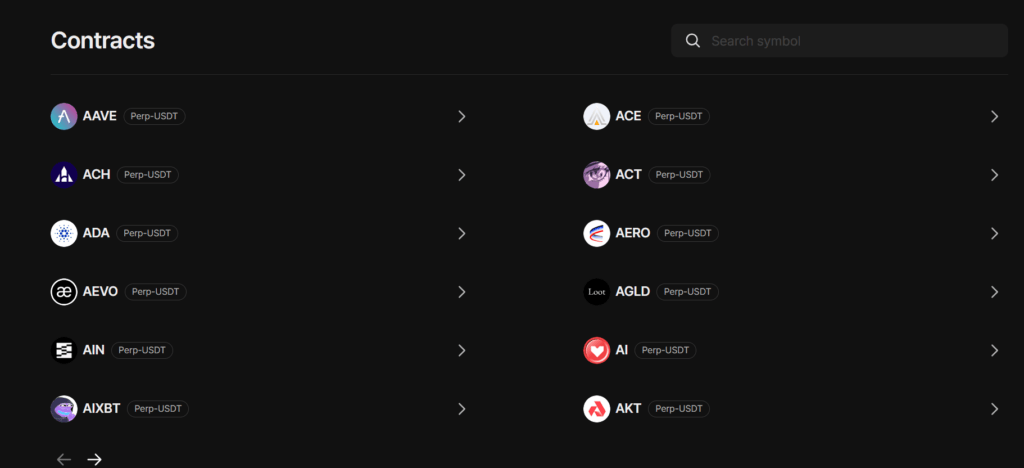Click the AKT coin logo icon
1024x468 pixels.
[x=597, y=409]
